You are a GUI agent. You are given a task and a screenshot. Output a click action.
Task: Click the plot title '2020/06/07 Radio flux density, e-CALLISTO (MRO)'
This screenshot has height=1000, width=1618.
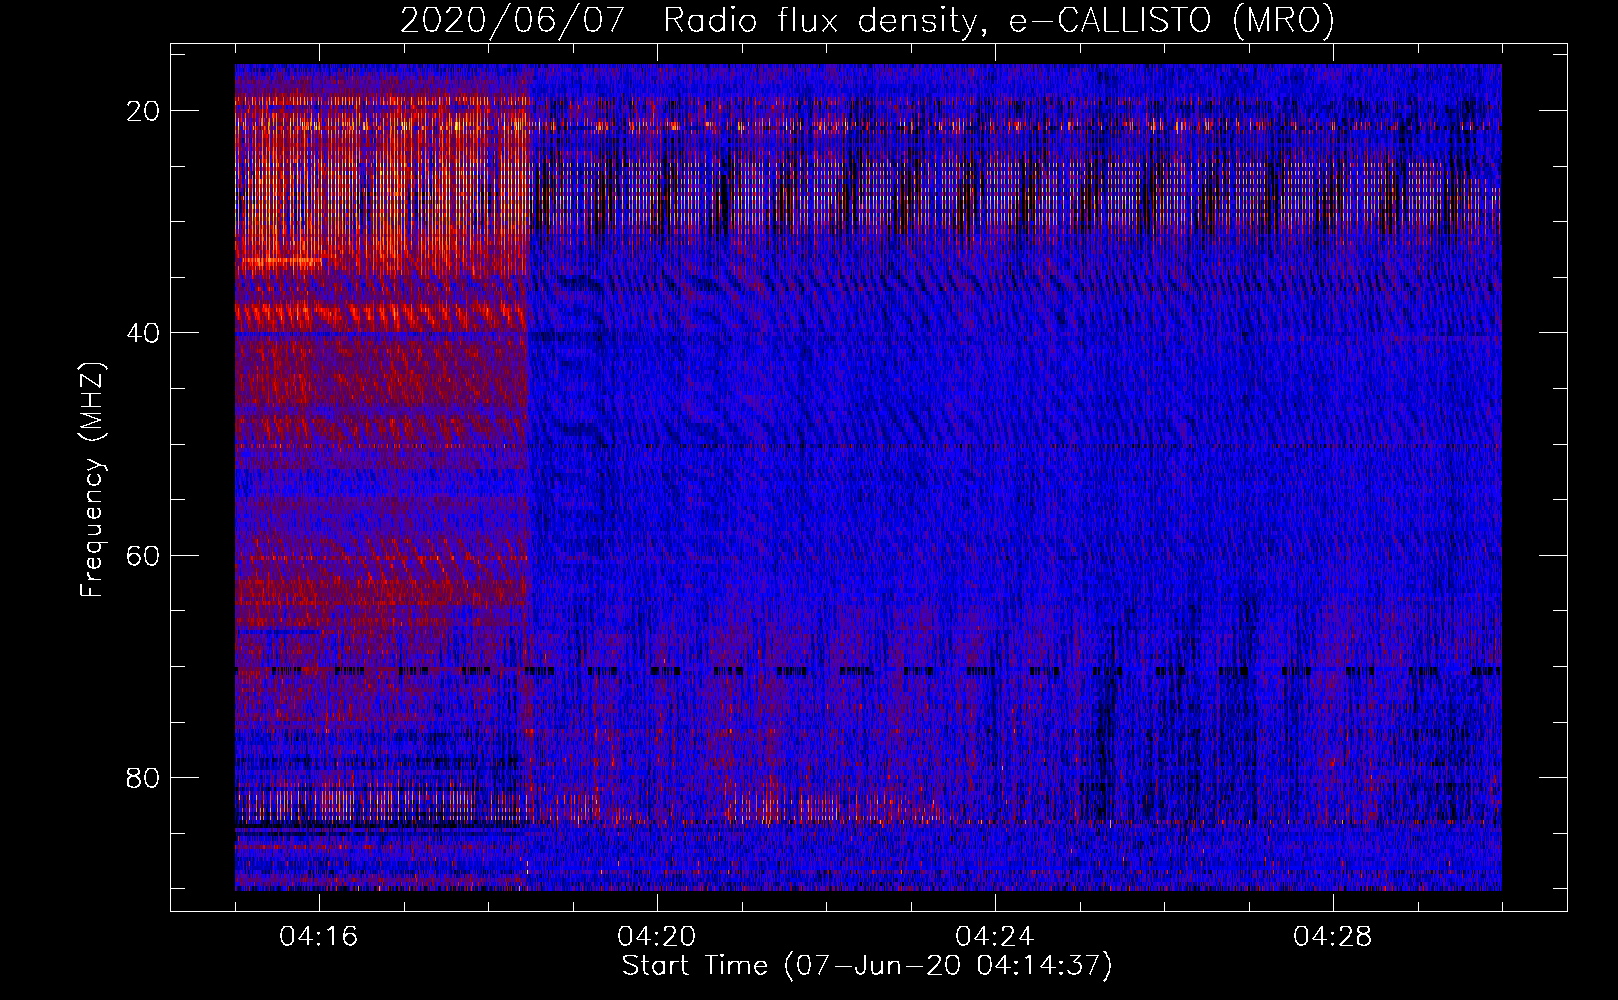tap(867, 20)
